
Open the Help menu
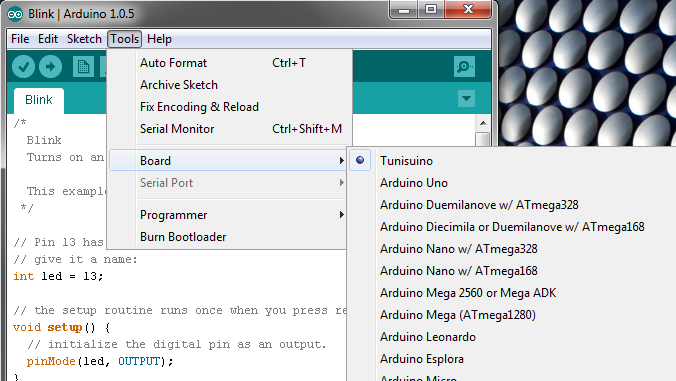159,39
